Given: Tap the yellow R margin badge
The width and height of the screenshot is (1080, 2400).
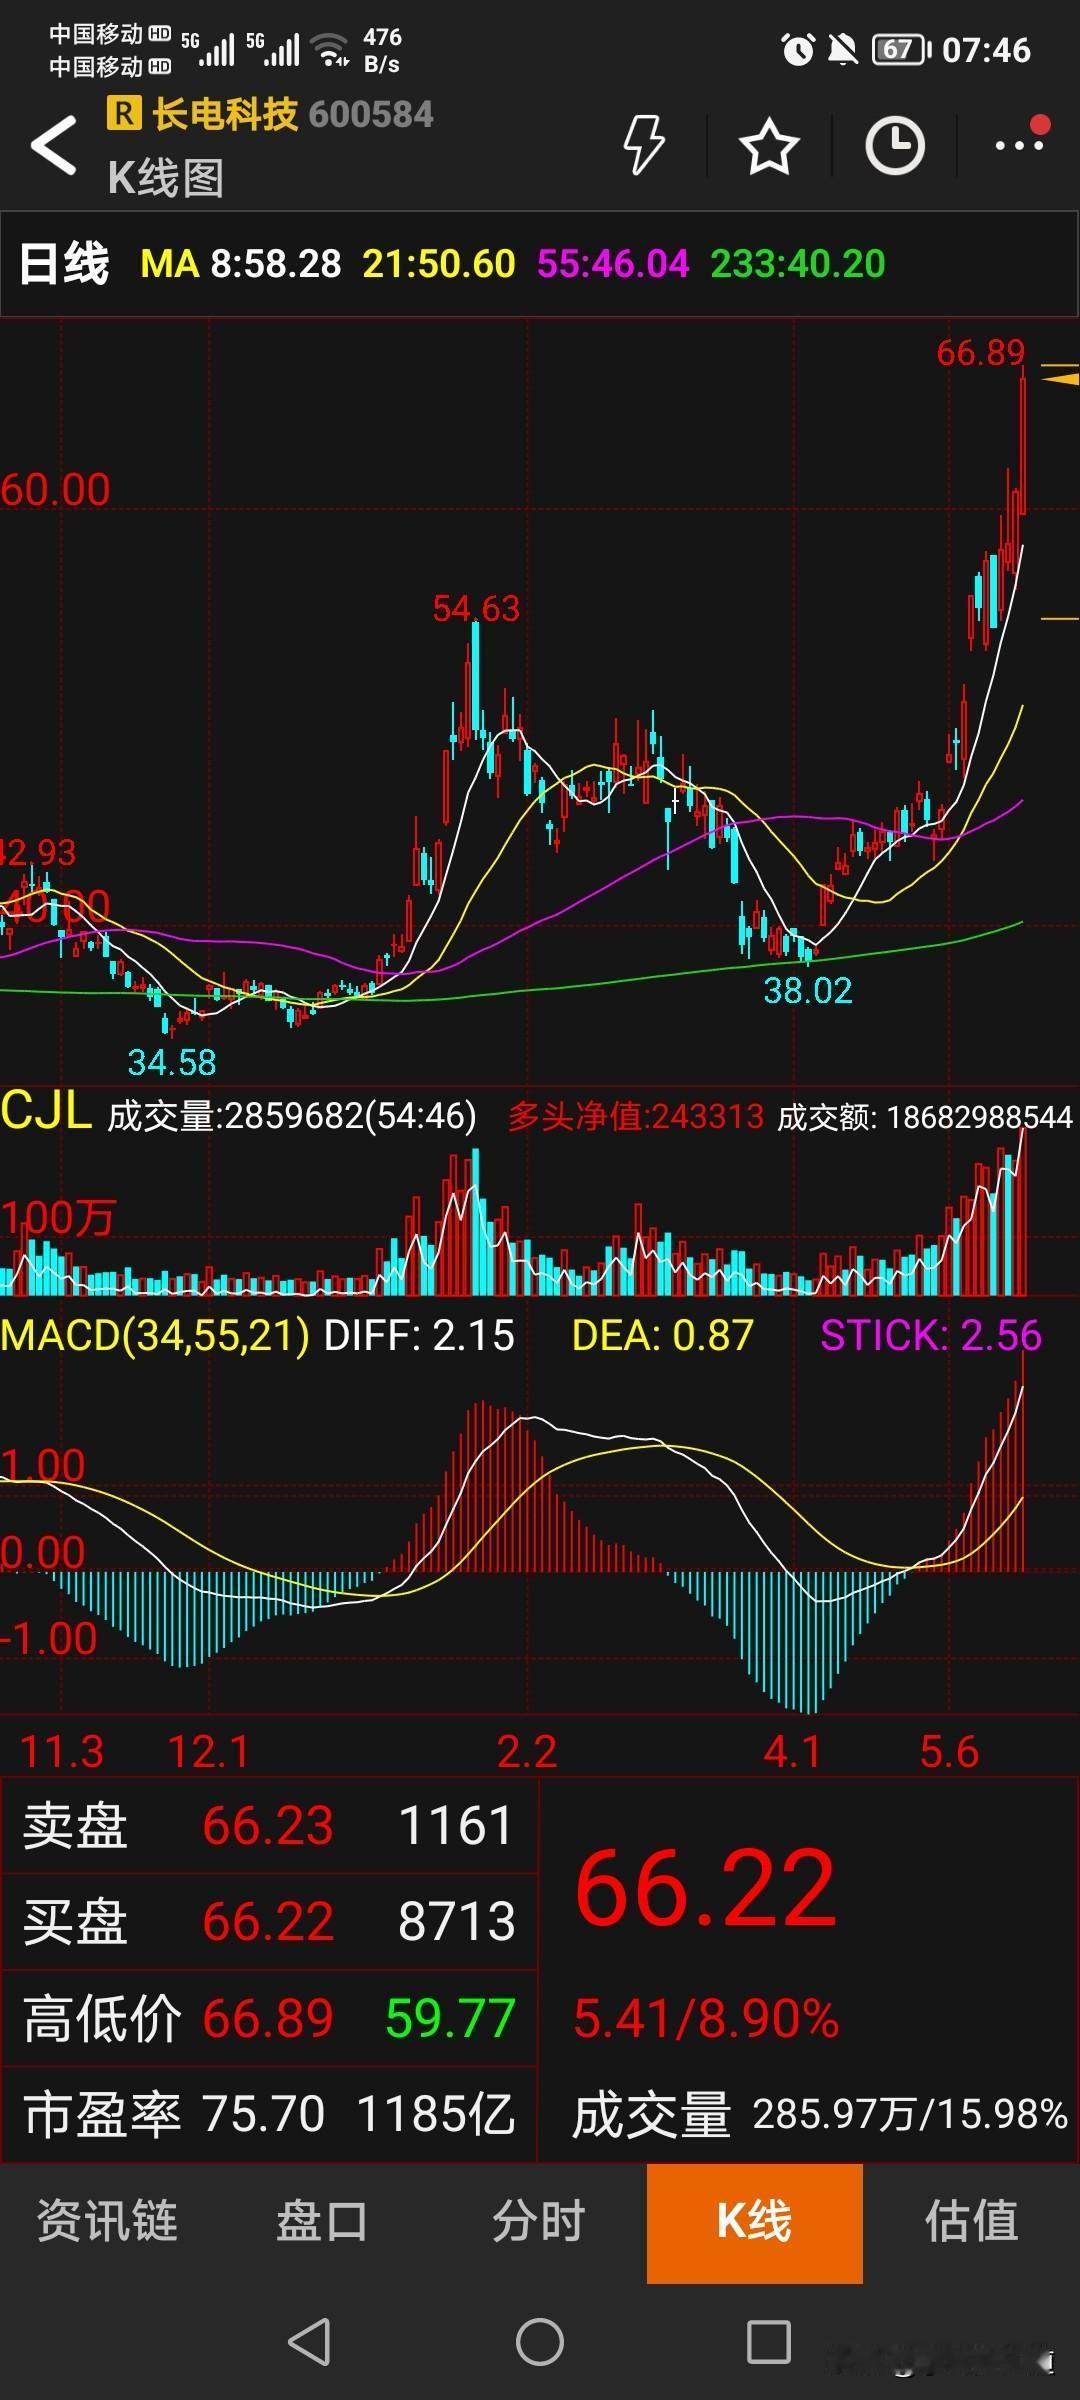Looking at the screenshot, I should 123,113.
